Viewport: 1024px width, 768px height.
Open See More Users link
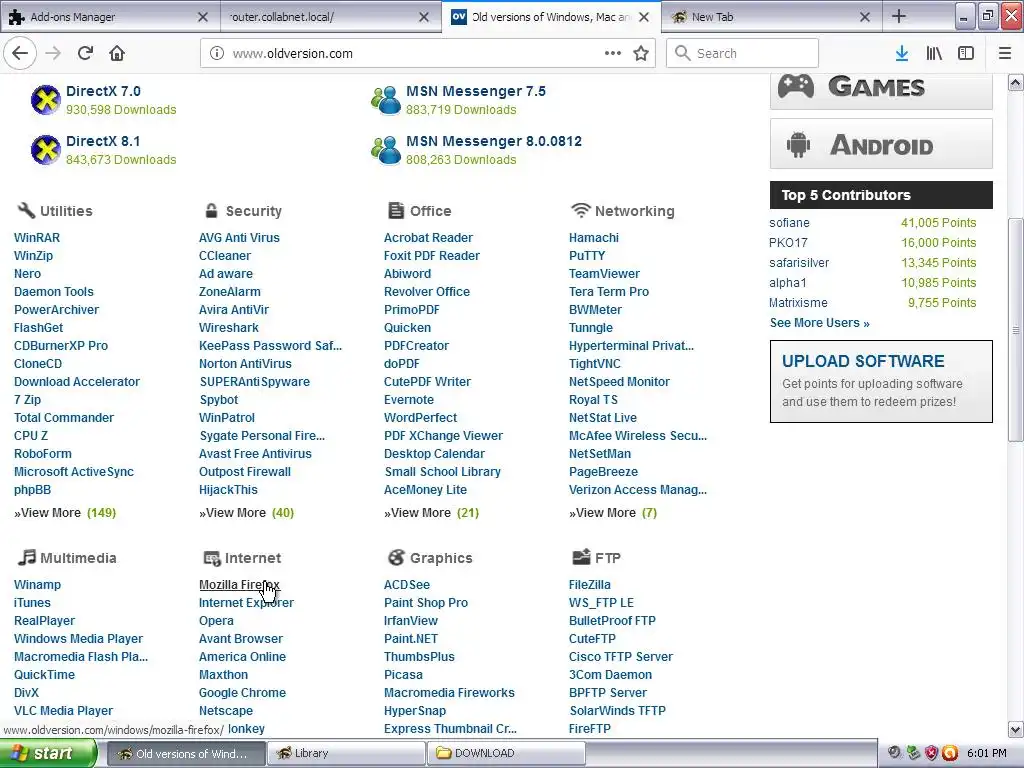click(x=819, y=323)
